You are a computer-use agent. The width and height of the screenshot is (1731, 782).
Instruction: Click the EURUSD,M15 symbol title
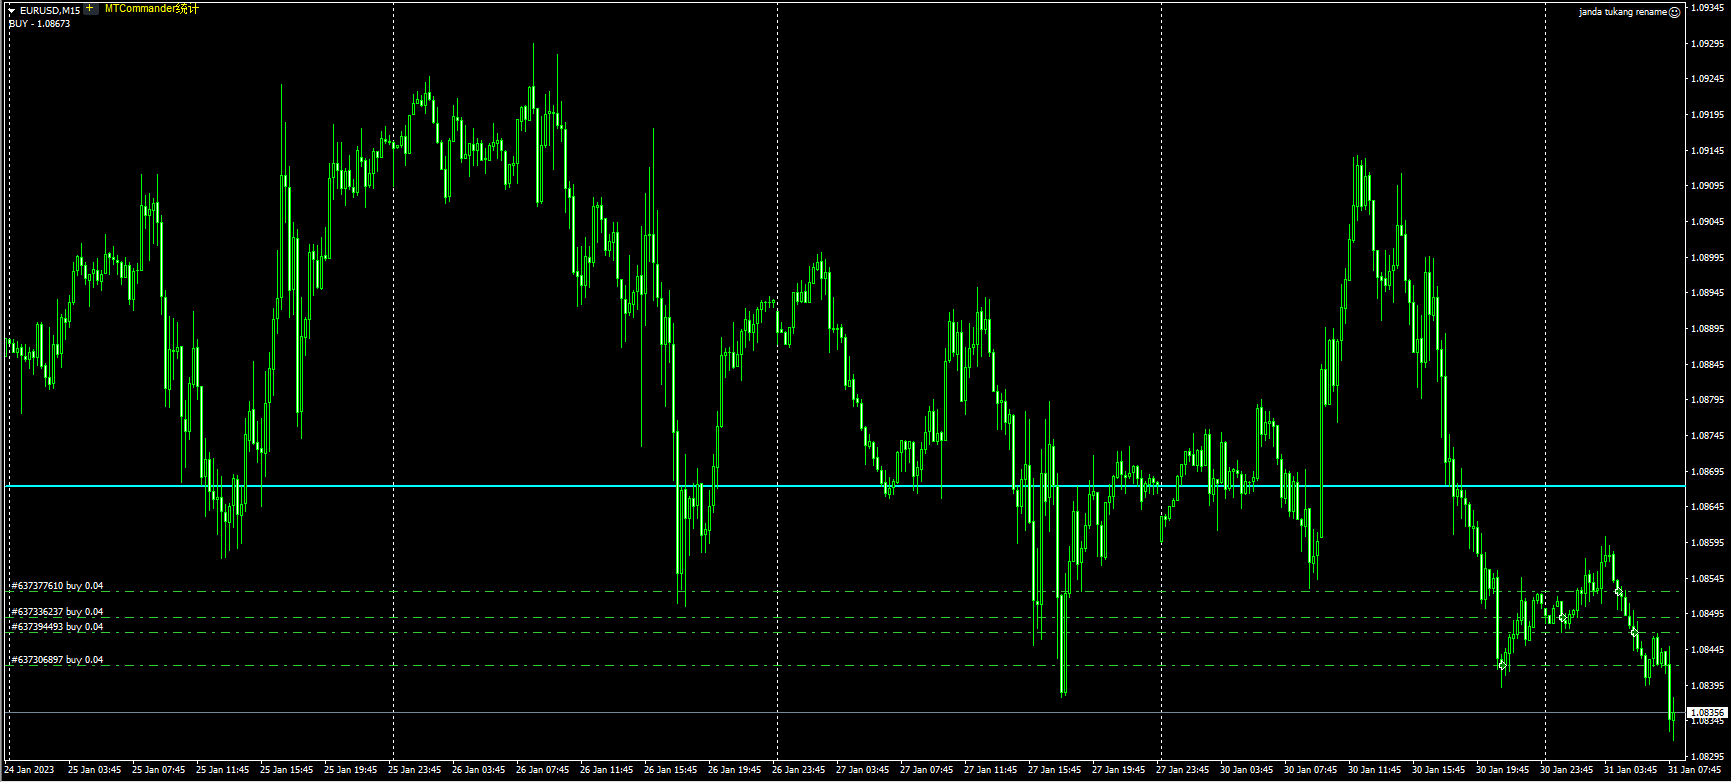(x=50, y=10)
